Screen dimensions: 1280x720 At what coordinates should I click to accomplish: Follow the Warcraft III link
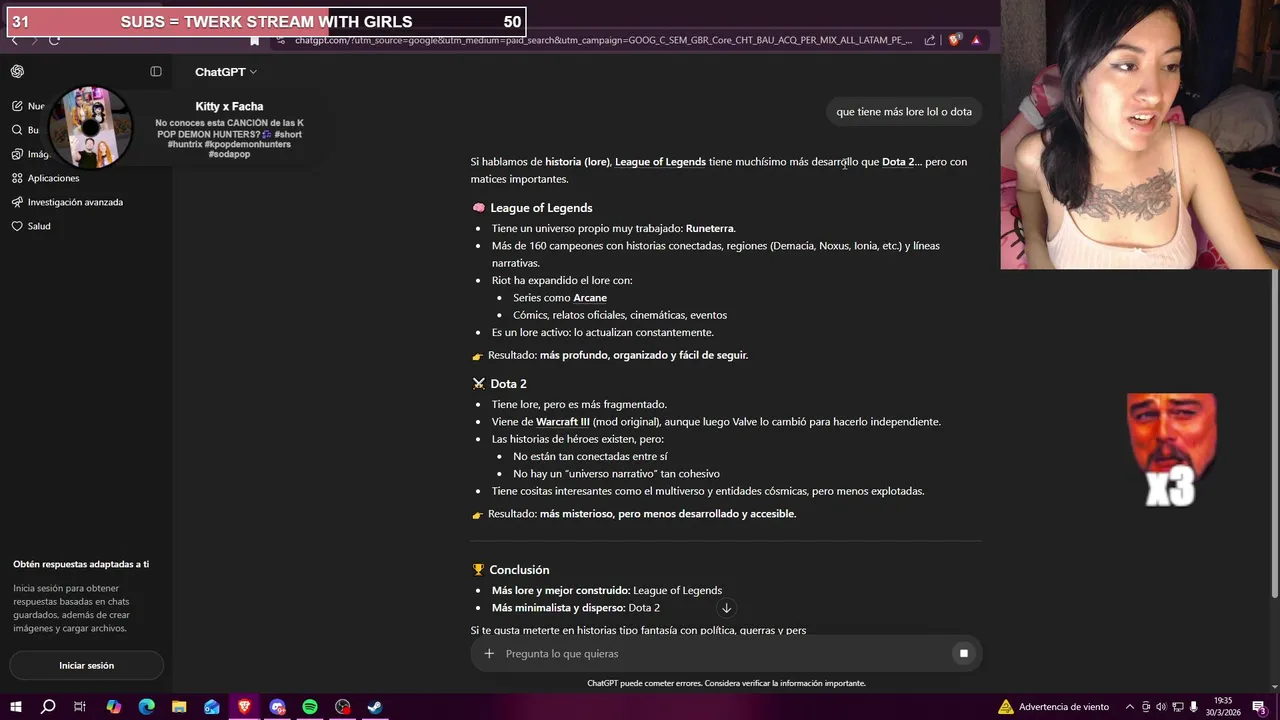point(563,422)
